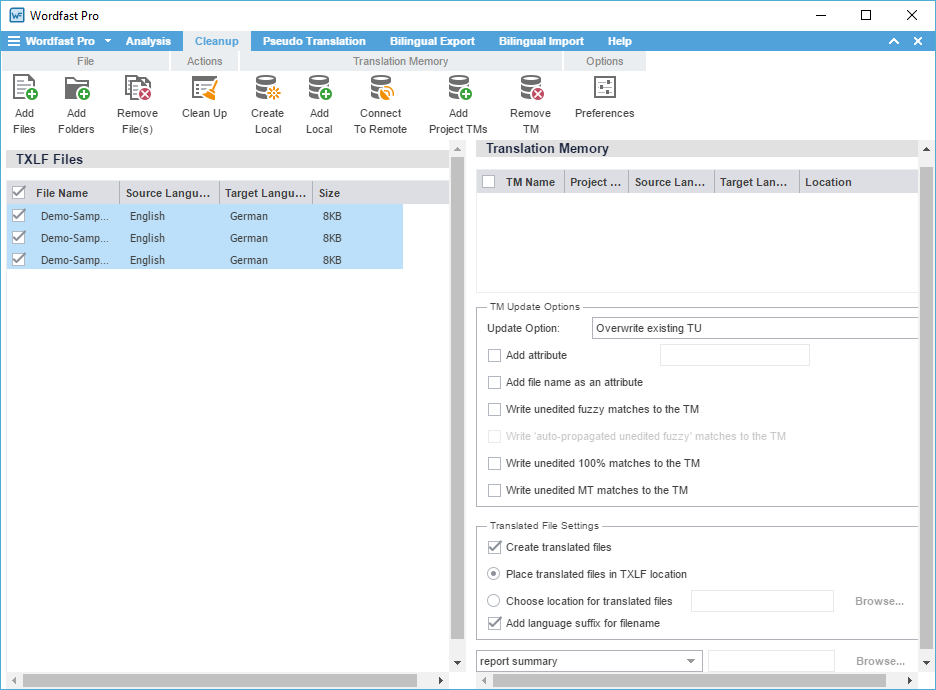The height and width of the screenshot is (690, 936).
Task: Uncheck Add language suffix for filename
Action: pyautogui.click(x=494, y=623)
